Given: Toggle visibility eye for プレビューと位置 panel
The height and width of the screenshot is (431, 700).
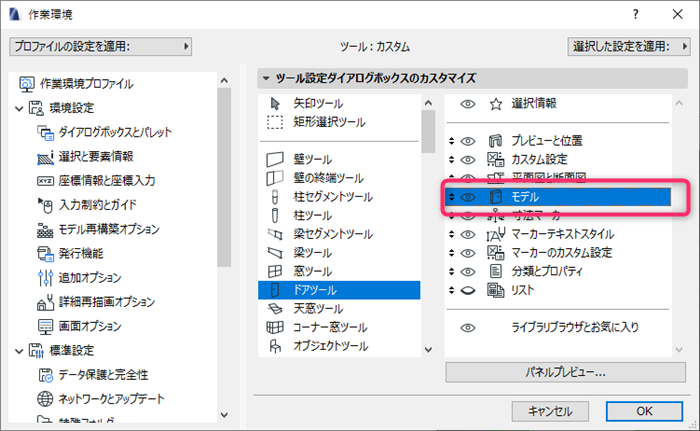Looking at the screenshot, I should [467, 141].
